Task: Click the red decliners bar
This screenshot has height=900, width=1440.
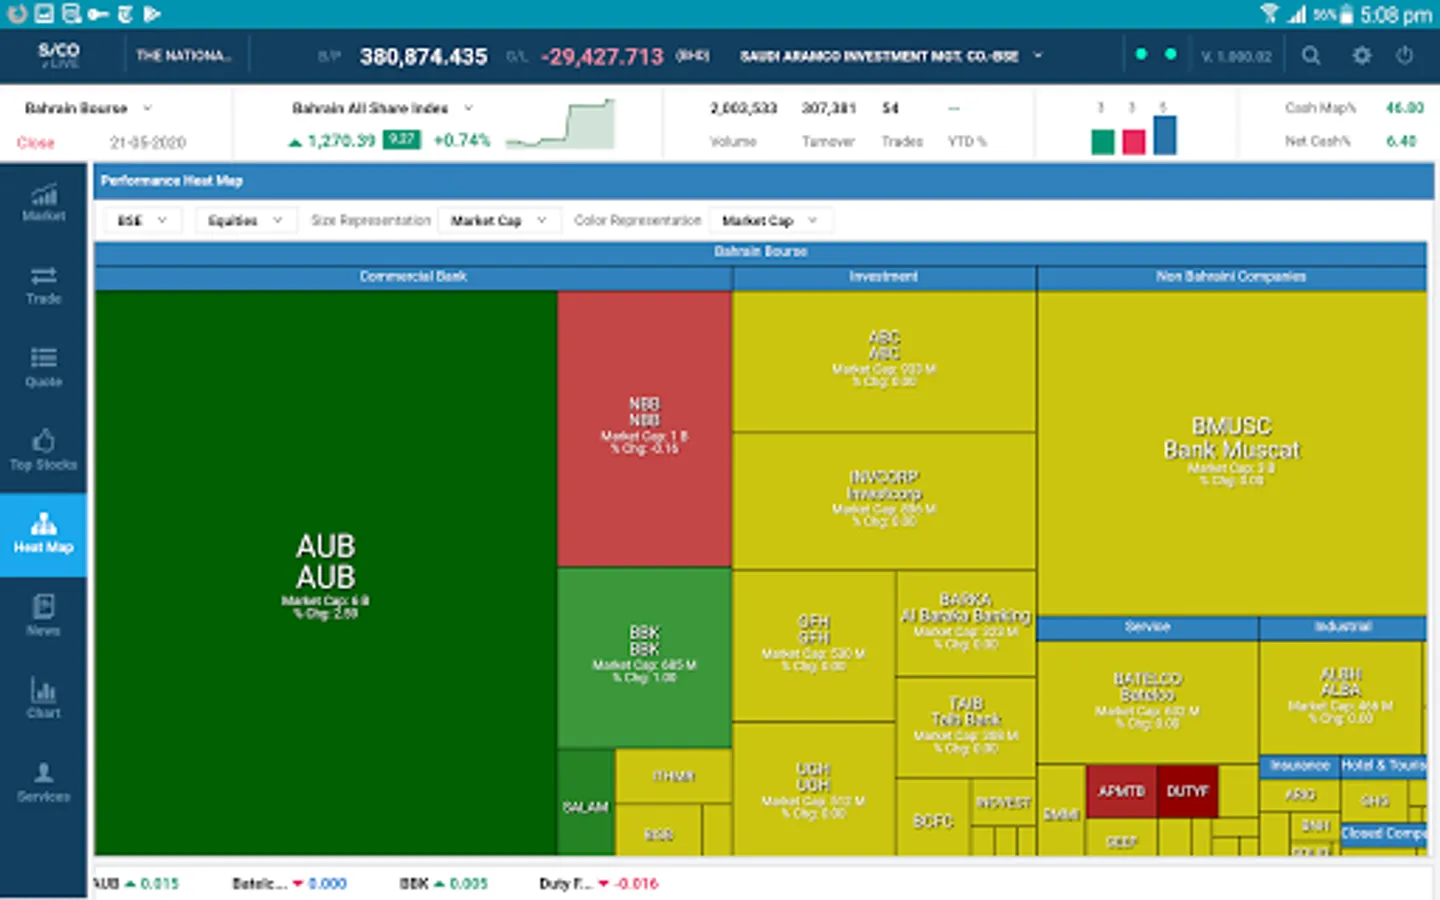Action: coord(1133,141)
